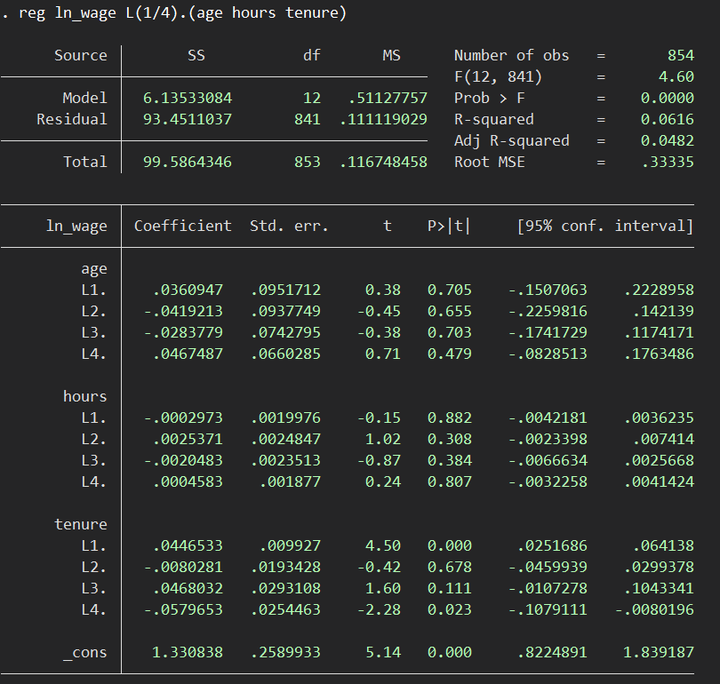Image resolution: width=720 pixels, height=684 pixels.
Task: Click the age variable row label
Action: pyautogui.click(x=94, y=269)
